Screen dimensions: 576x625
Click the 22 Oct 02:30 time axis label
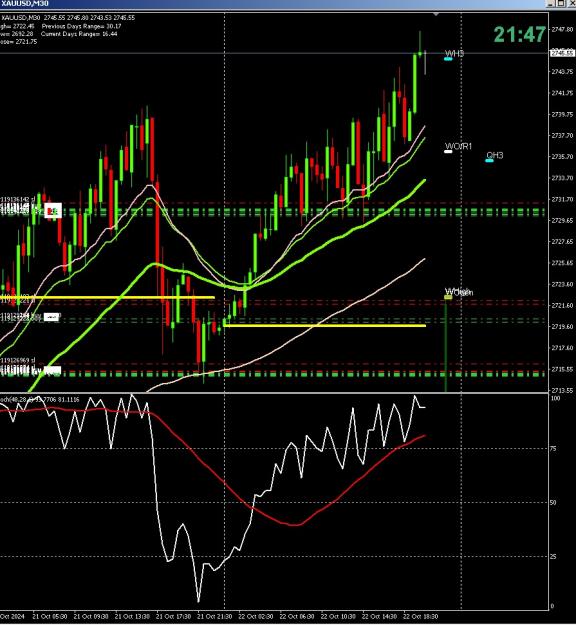coord(256,616)
